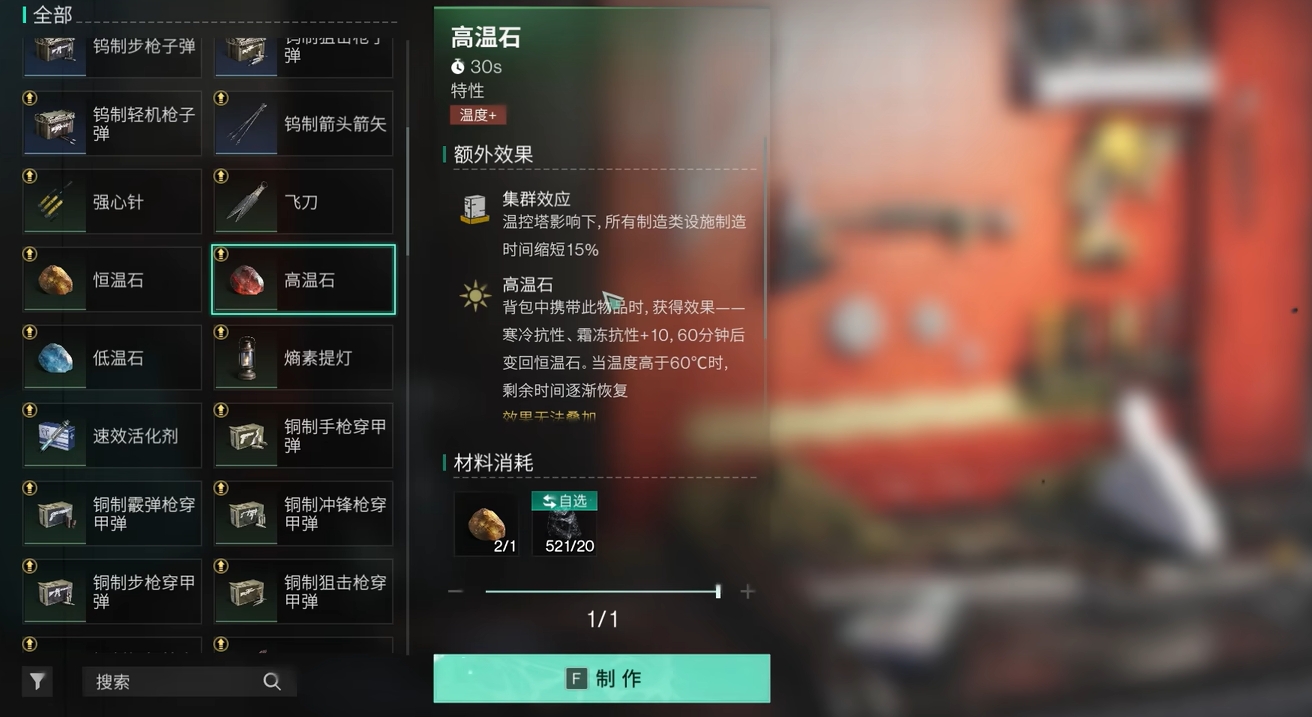Select the 钨制轻机枪子弹 ammo recipe

[x=112, y=124]
